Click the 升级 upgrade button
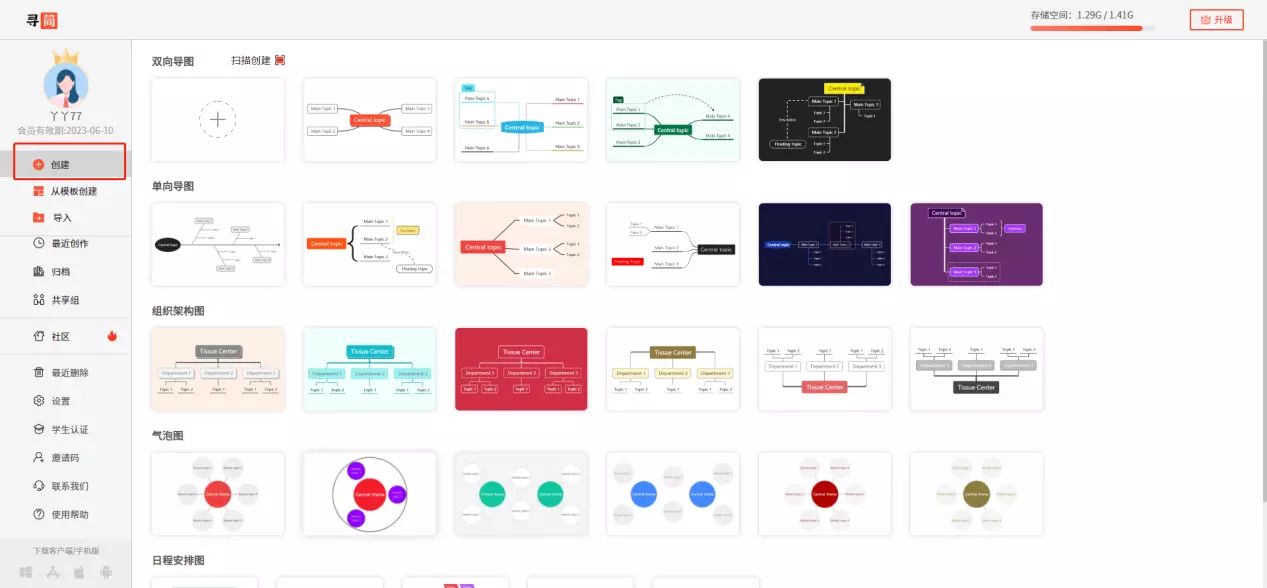Screen dimensions: 1267x588 pos(1216,19)
